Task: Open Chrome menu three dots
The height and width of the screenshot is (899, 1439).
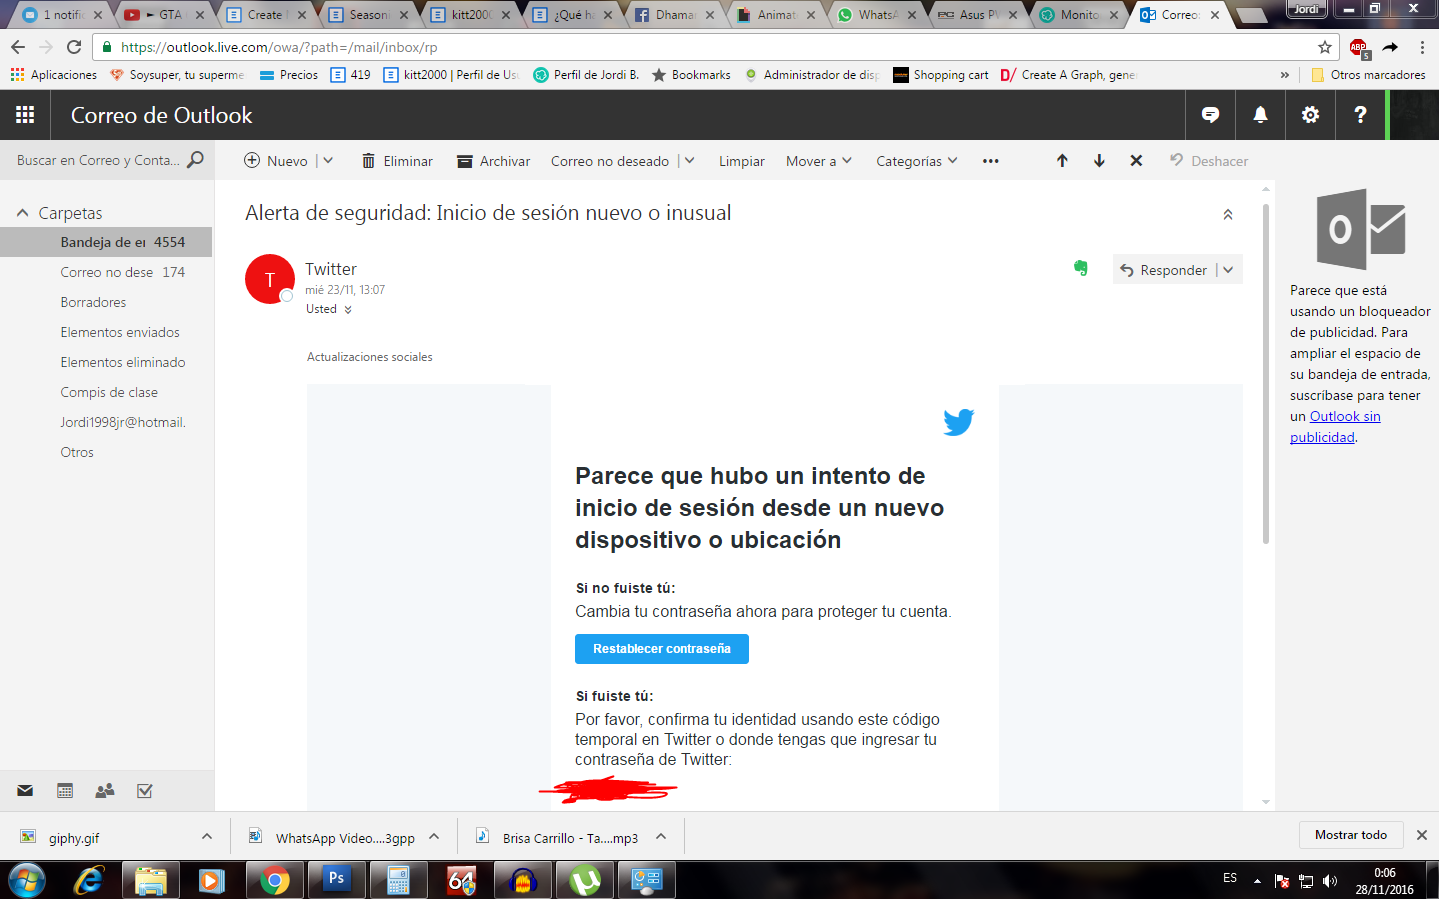Action: [x=1421, y=47]
